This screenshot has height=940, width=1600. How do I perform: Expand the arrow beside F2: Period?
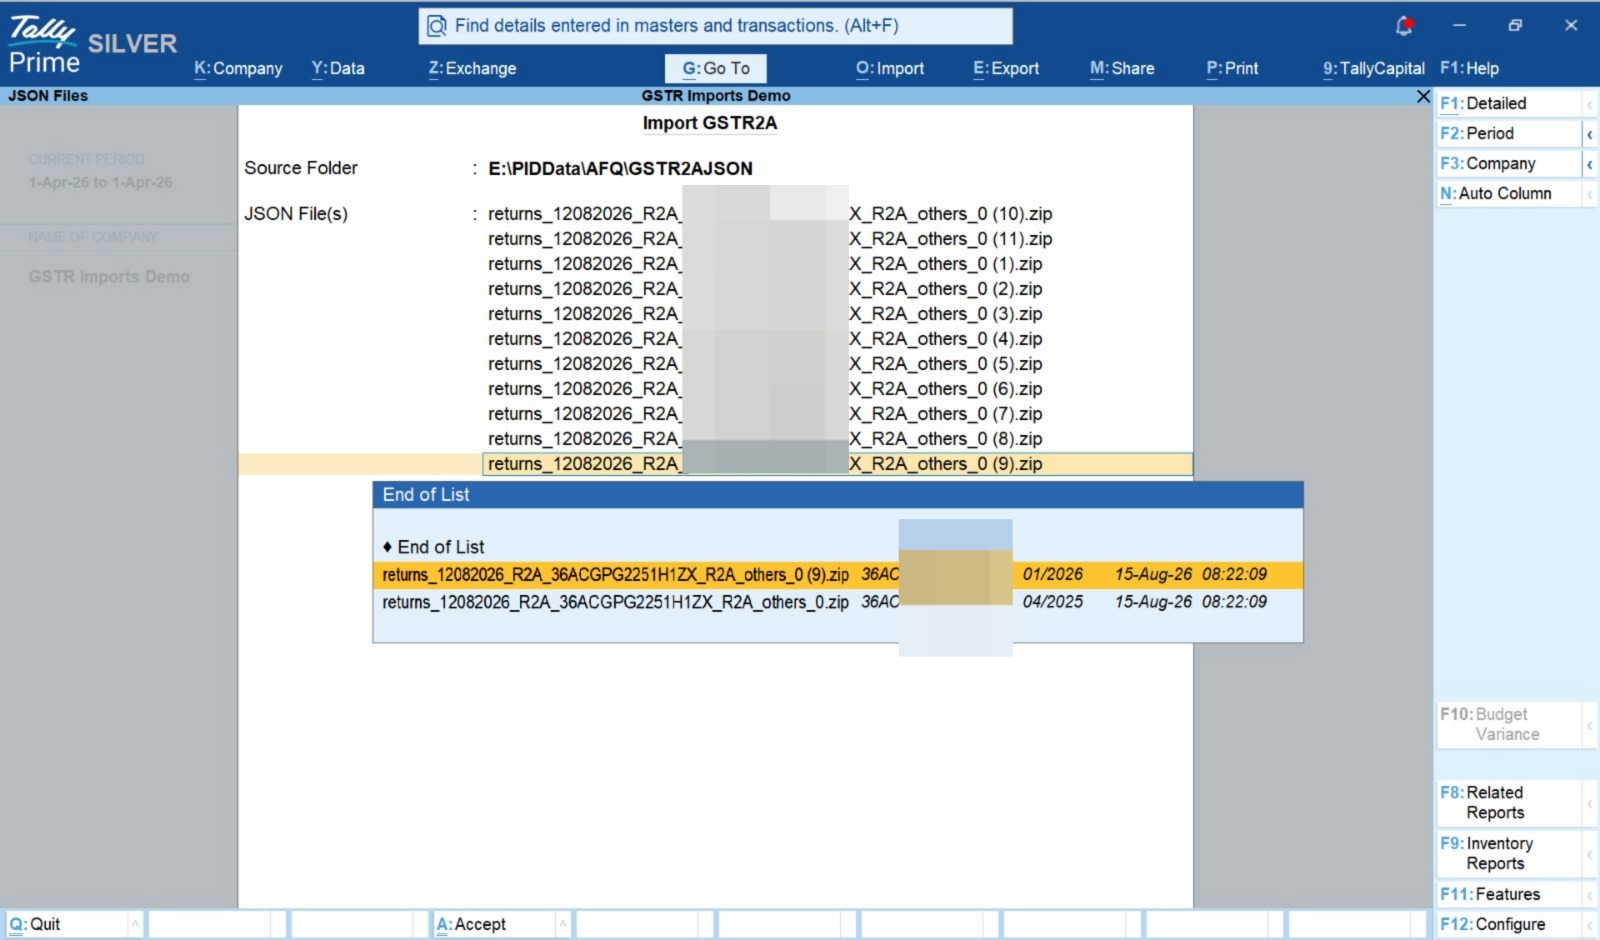tap(1590, 134)
